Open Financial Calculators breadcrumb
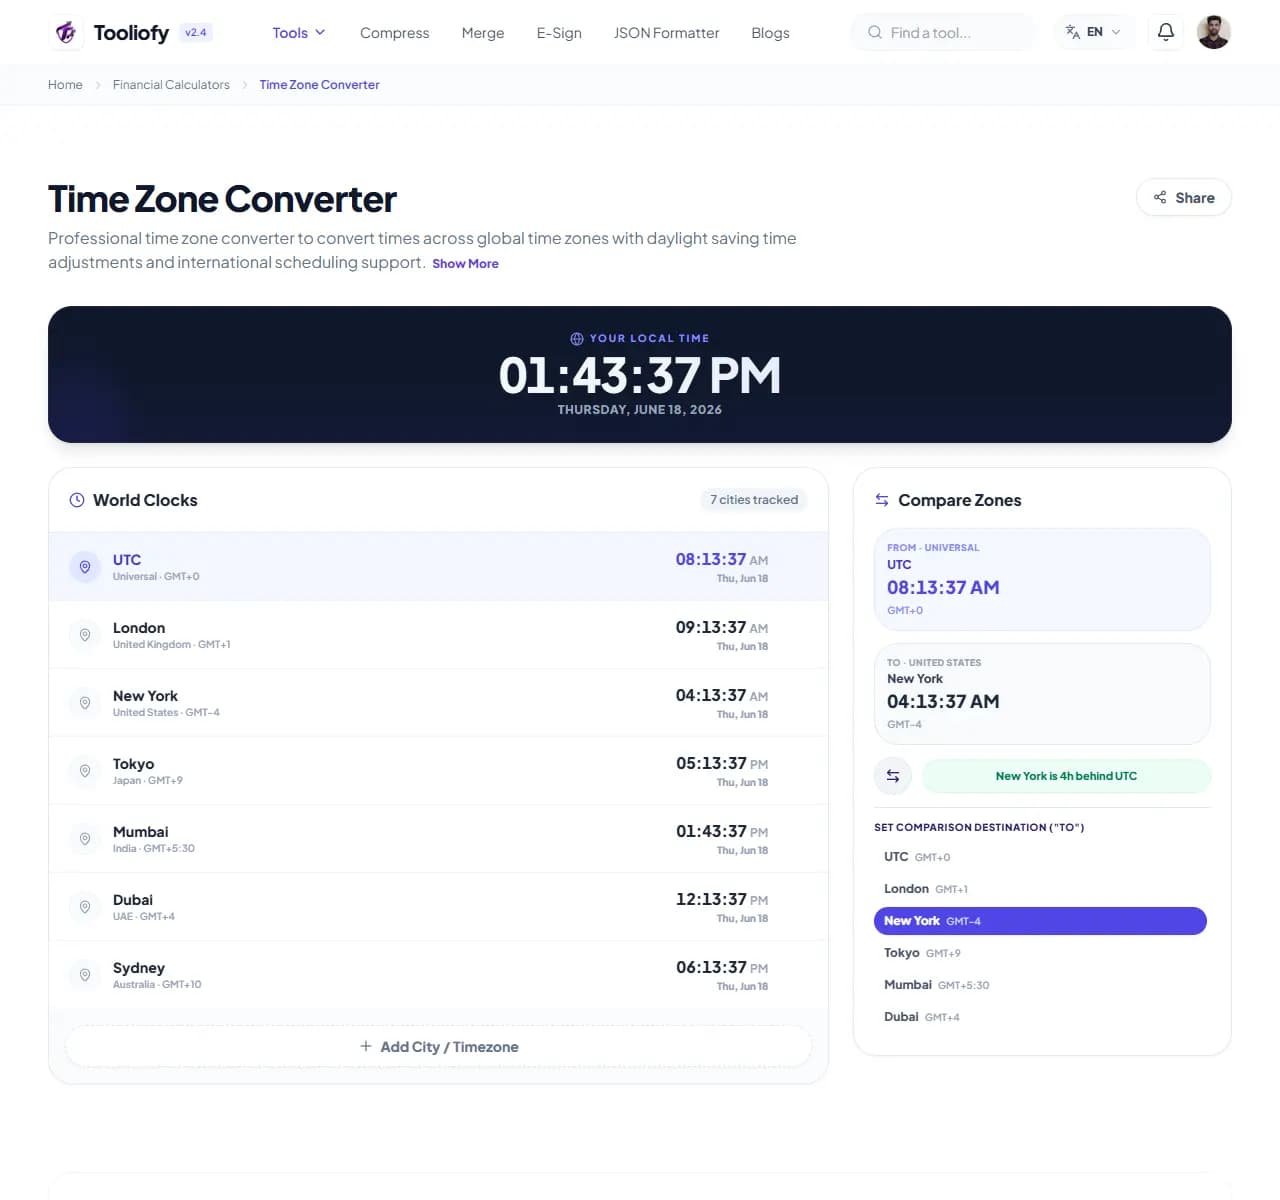The image size is (1280, 1200). click(171, 85)
